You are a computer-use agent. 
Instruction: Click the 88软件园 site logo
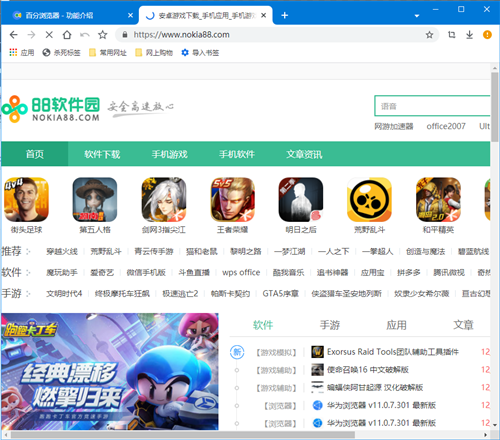tap(51, 108)
